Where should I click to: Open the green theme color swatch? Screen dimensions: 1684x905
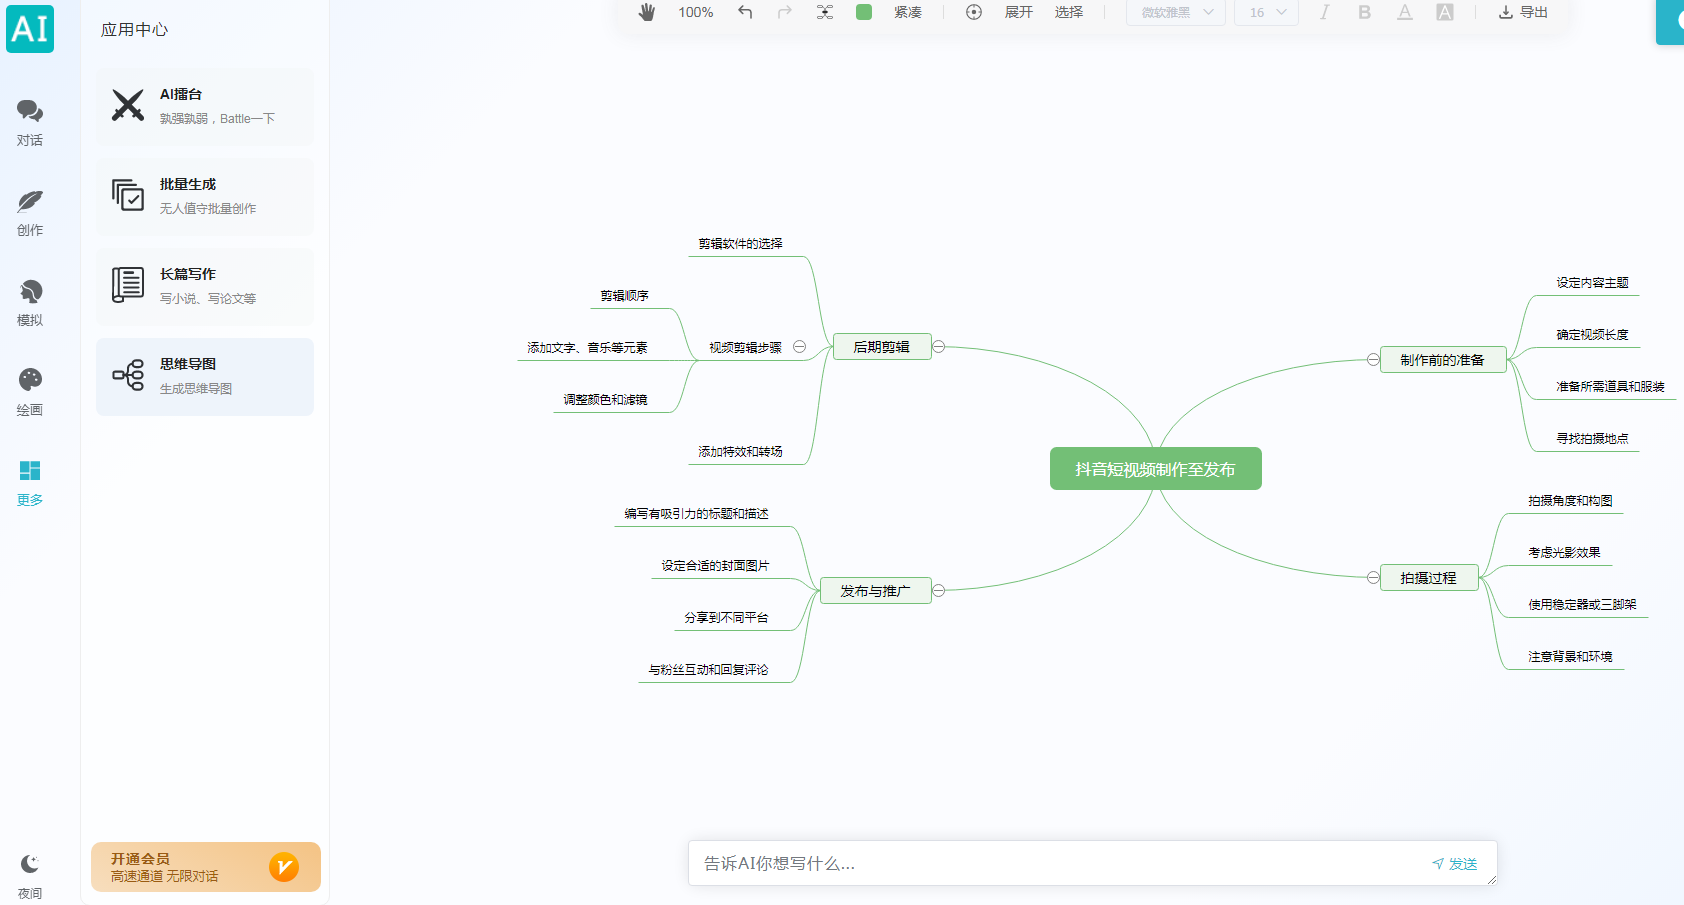864,12
